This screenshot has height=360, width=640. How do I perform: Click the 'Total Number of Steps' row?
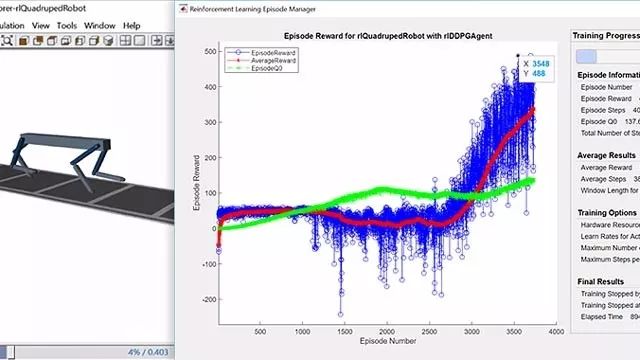(x=610, y=133)
